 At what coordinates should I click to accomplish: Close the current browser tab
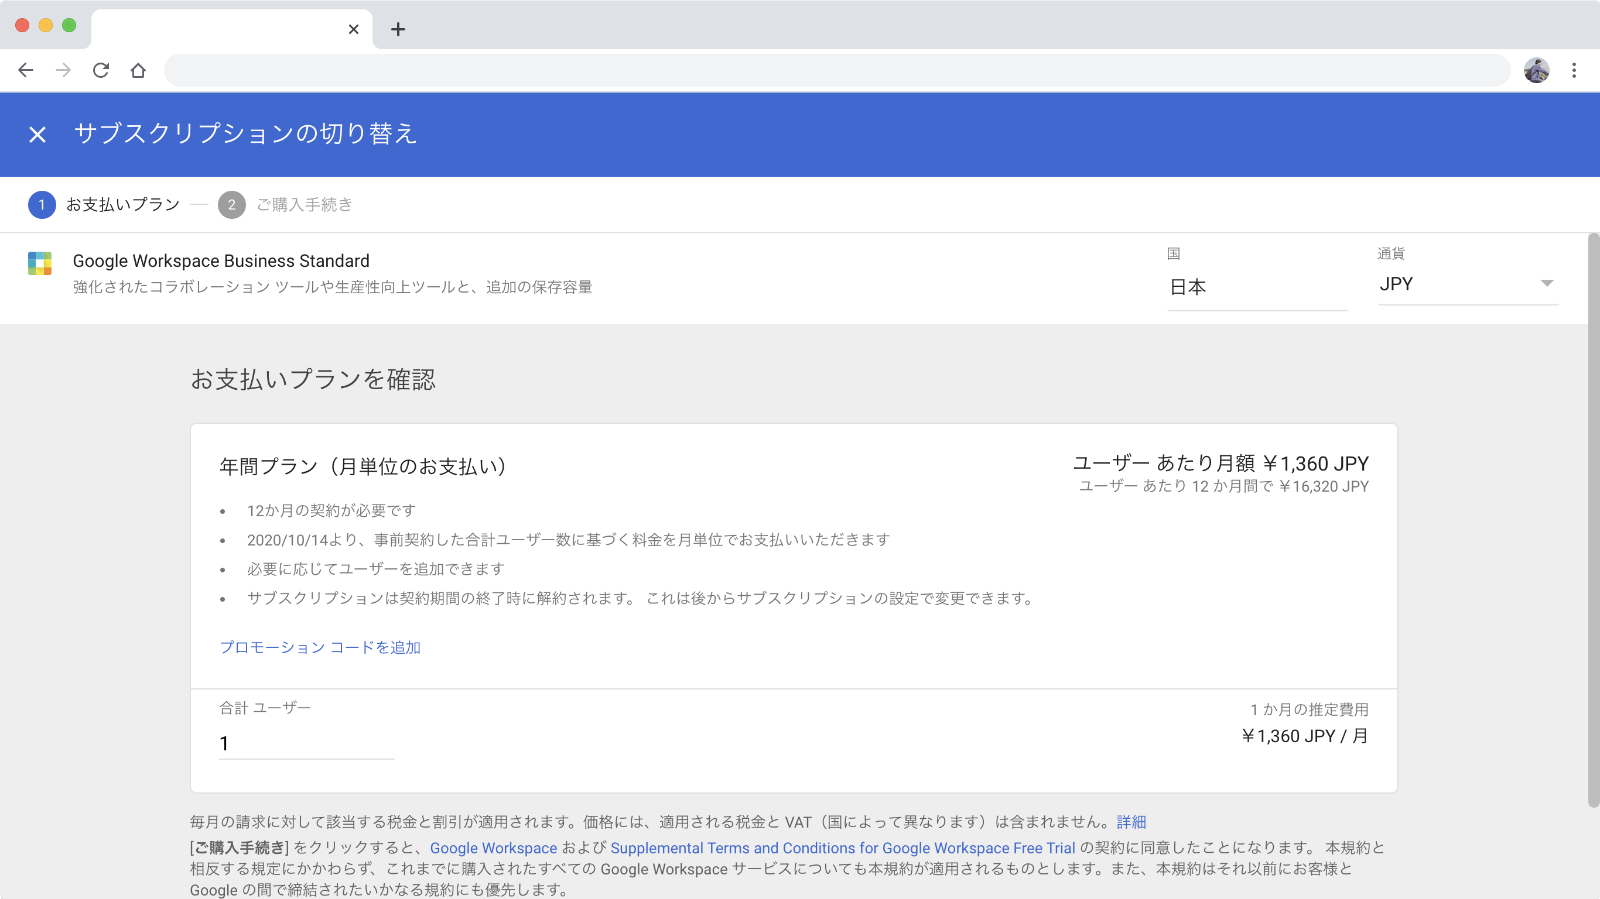[x=353, y=29]
